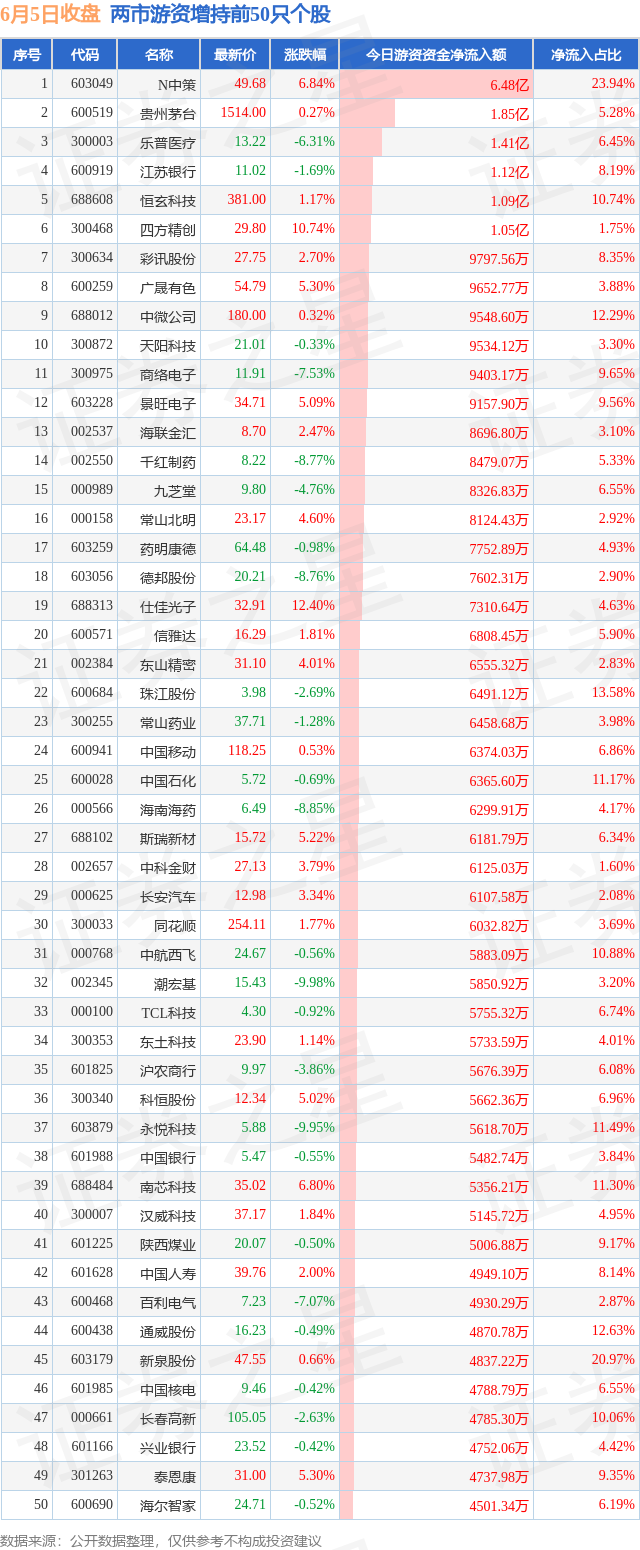
Task: Click stock code 601825
Action: (x=92, y=1070)
